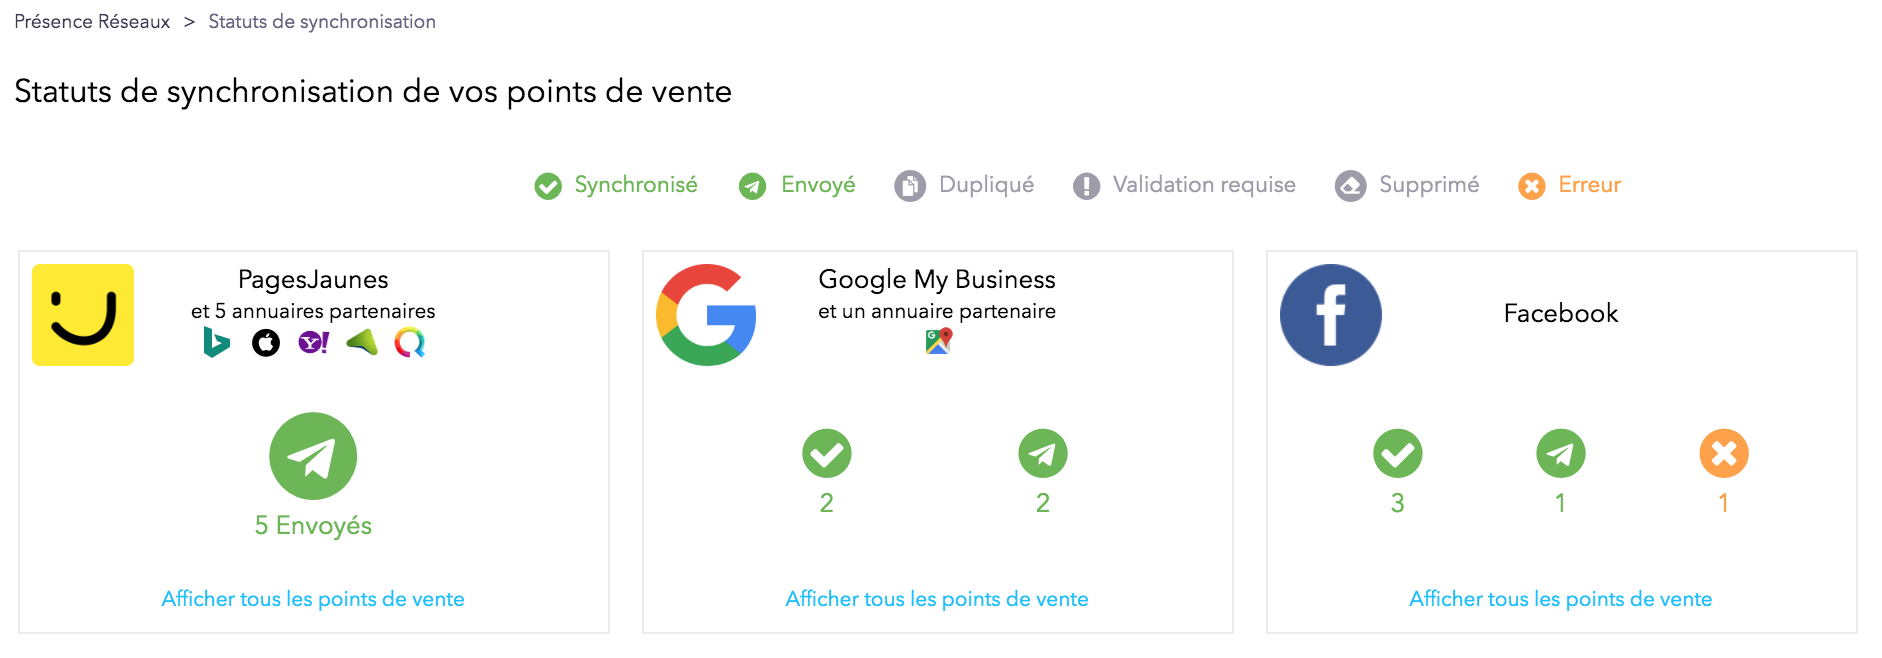Filter by Erreur status legend
Screen dimensions: 1882x658
tap(1570, 185)
